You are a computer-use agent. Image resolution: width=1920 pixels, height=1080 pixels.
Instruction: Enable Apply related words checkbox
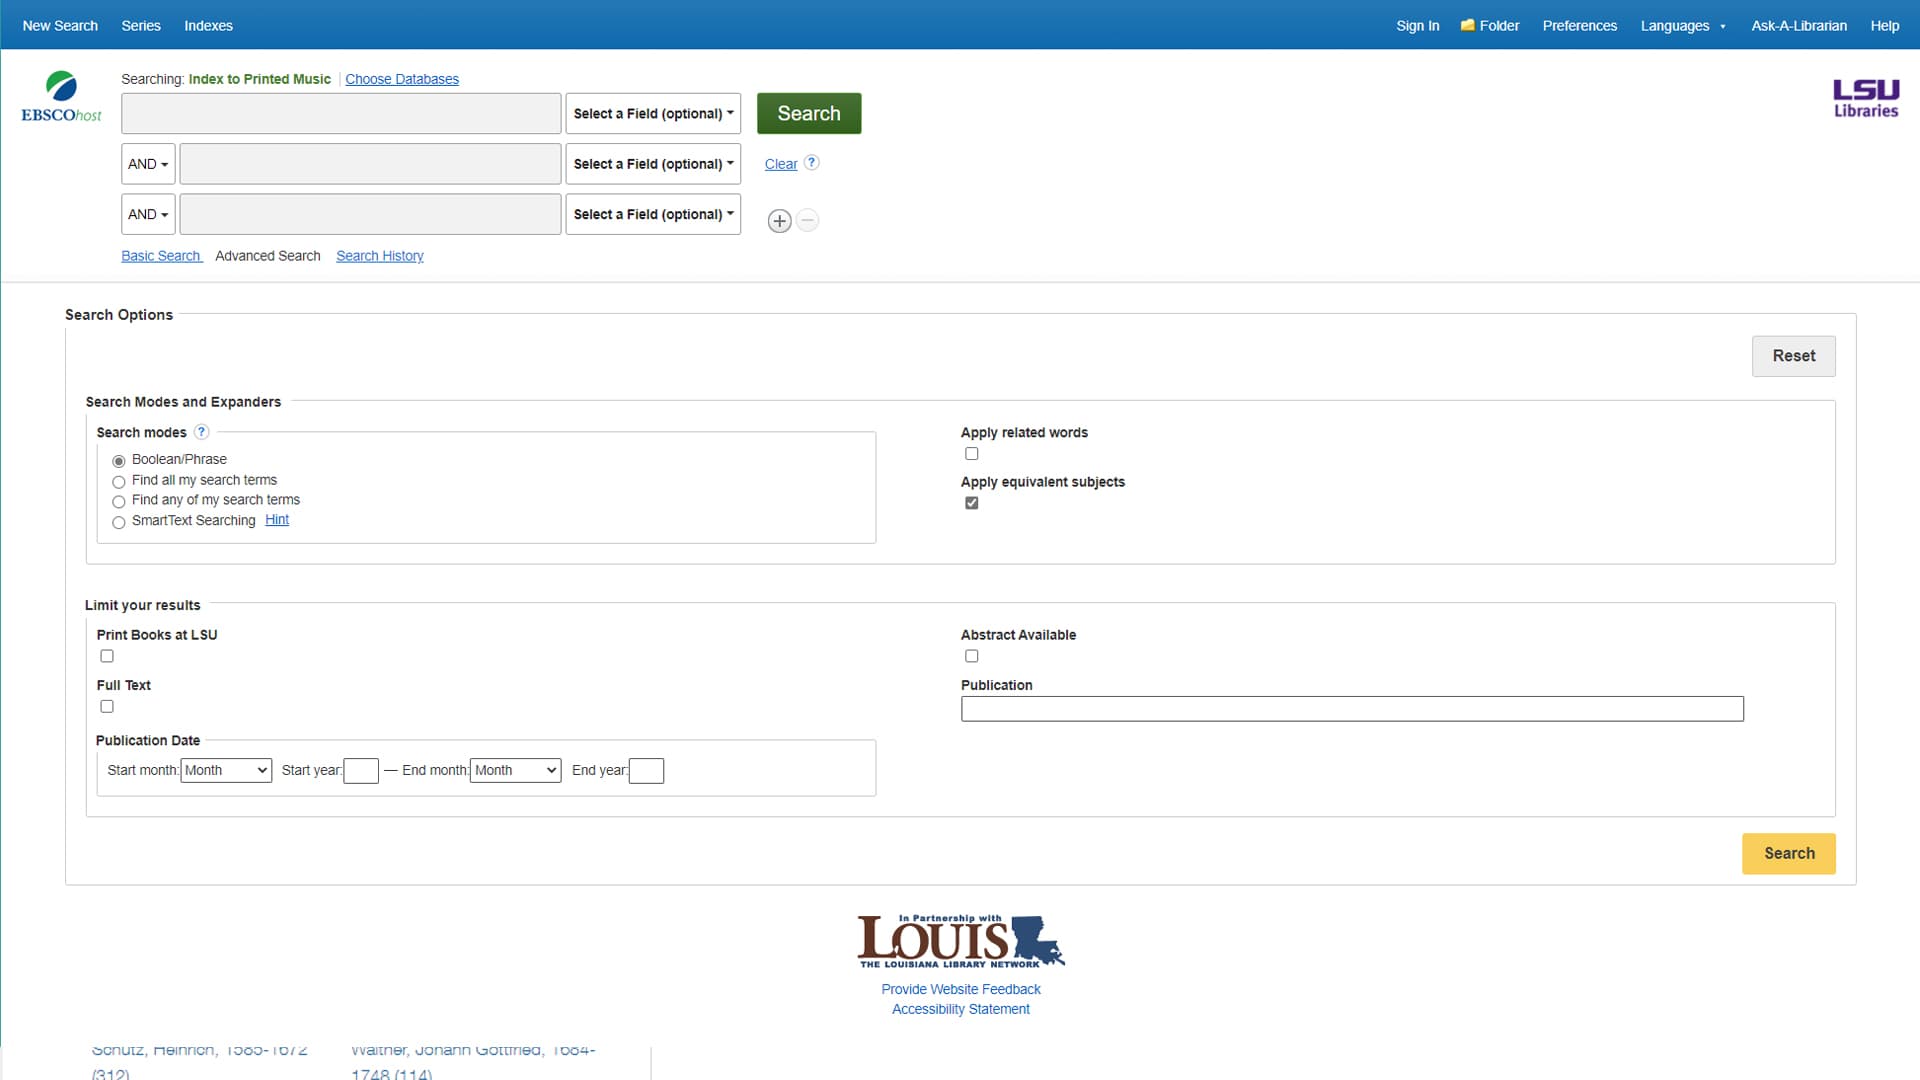(971, 453)
